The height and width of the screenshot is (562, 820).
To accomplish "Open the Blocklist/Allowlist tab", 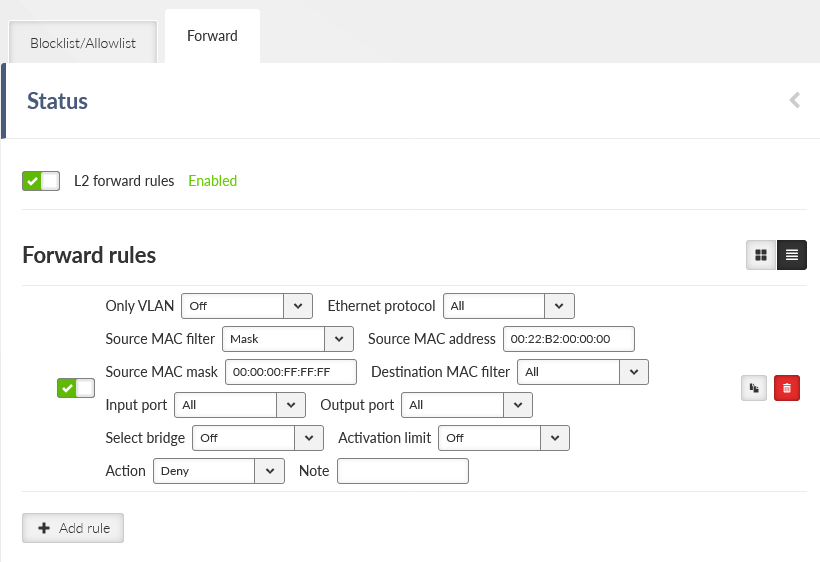I will point(83,43).
